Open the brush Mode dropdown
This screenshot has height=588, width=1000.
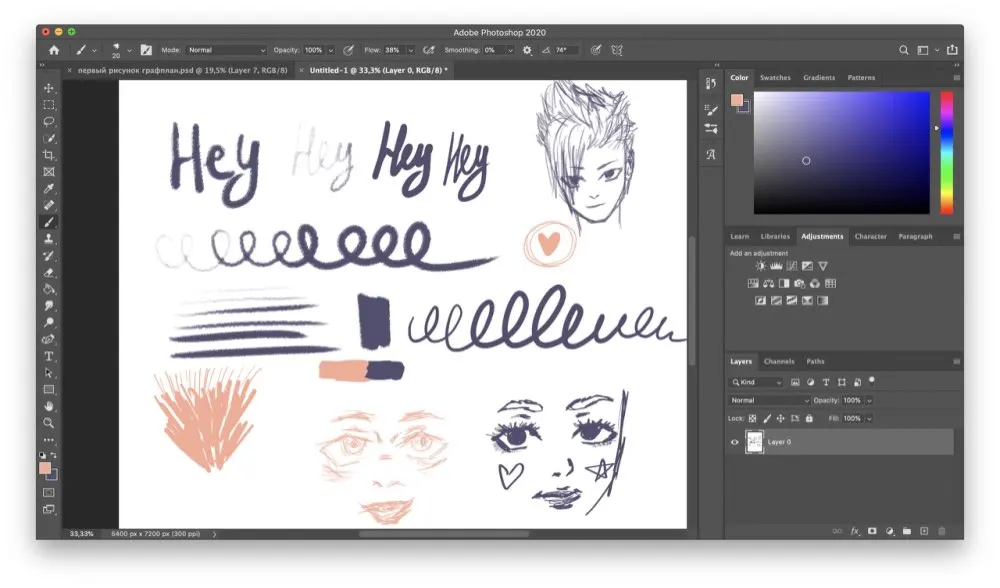227,50
